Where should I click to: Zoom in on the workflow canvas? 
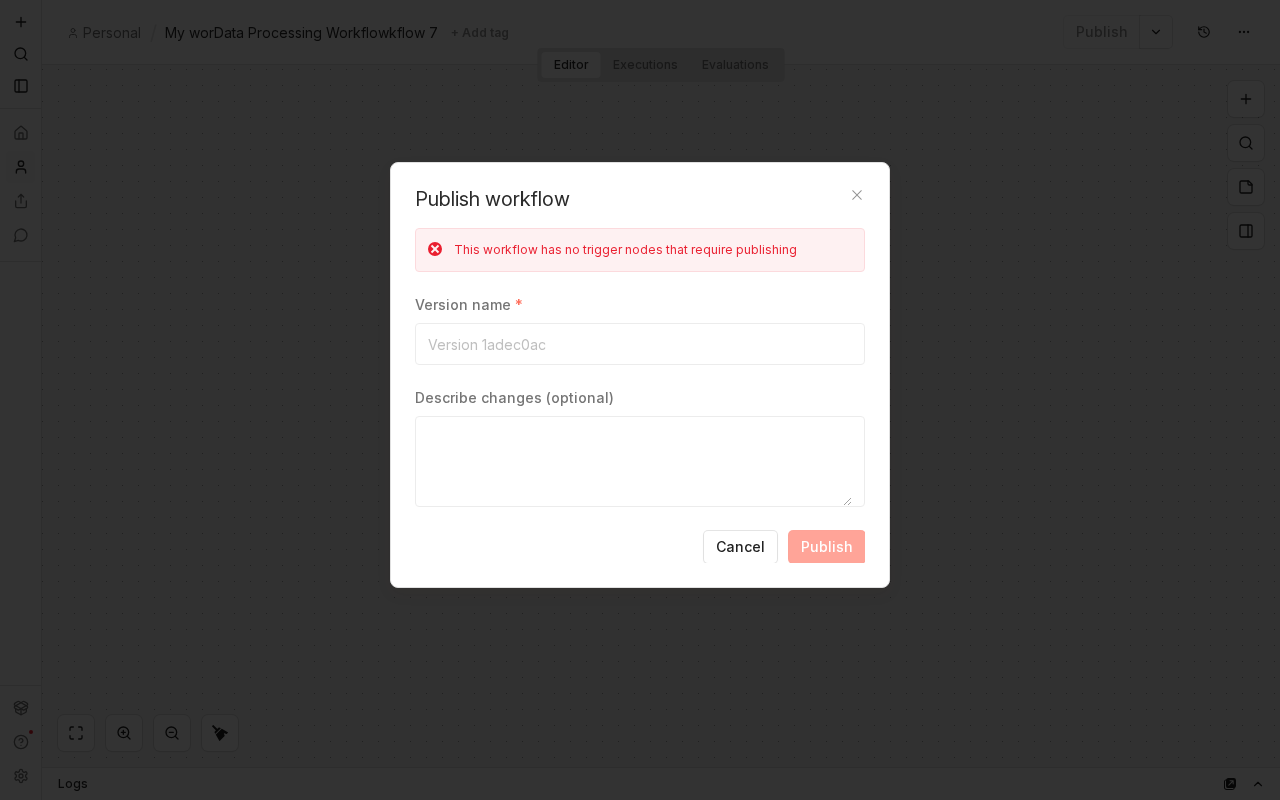(124, 733)
